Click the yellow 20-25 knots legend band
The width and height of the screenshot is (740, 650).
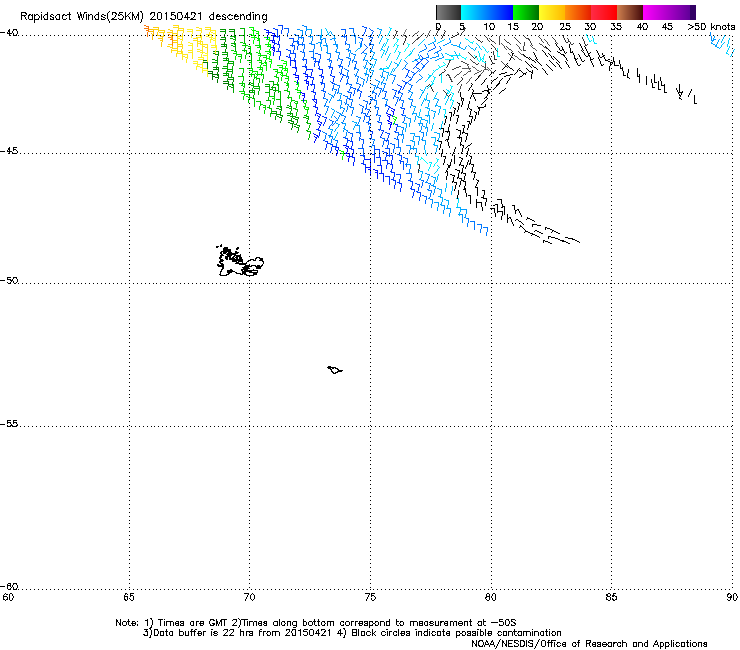552,12
